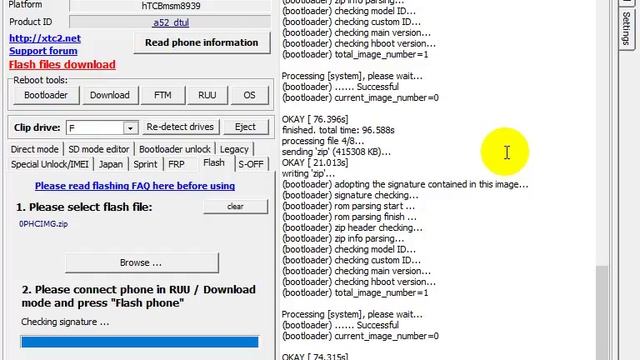Click 'Checking signature …' status text

(x=65, y=322)
